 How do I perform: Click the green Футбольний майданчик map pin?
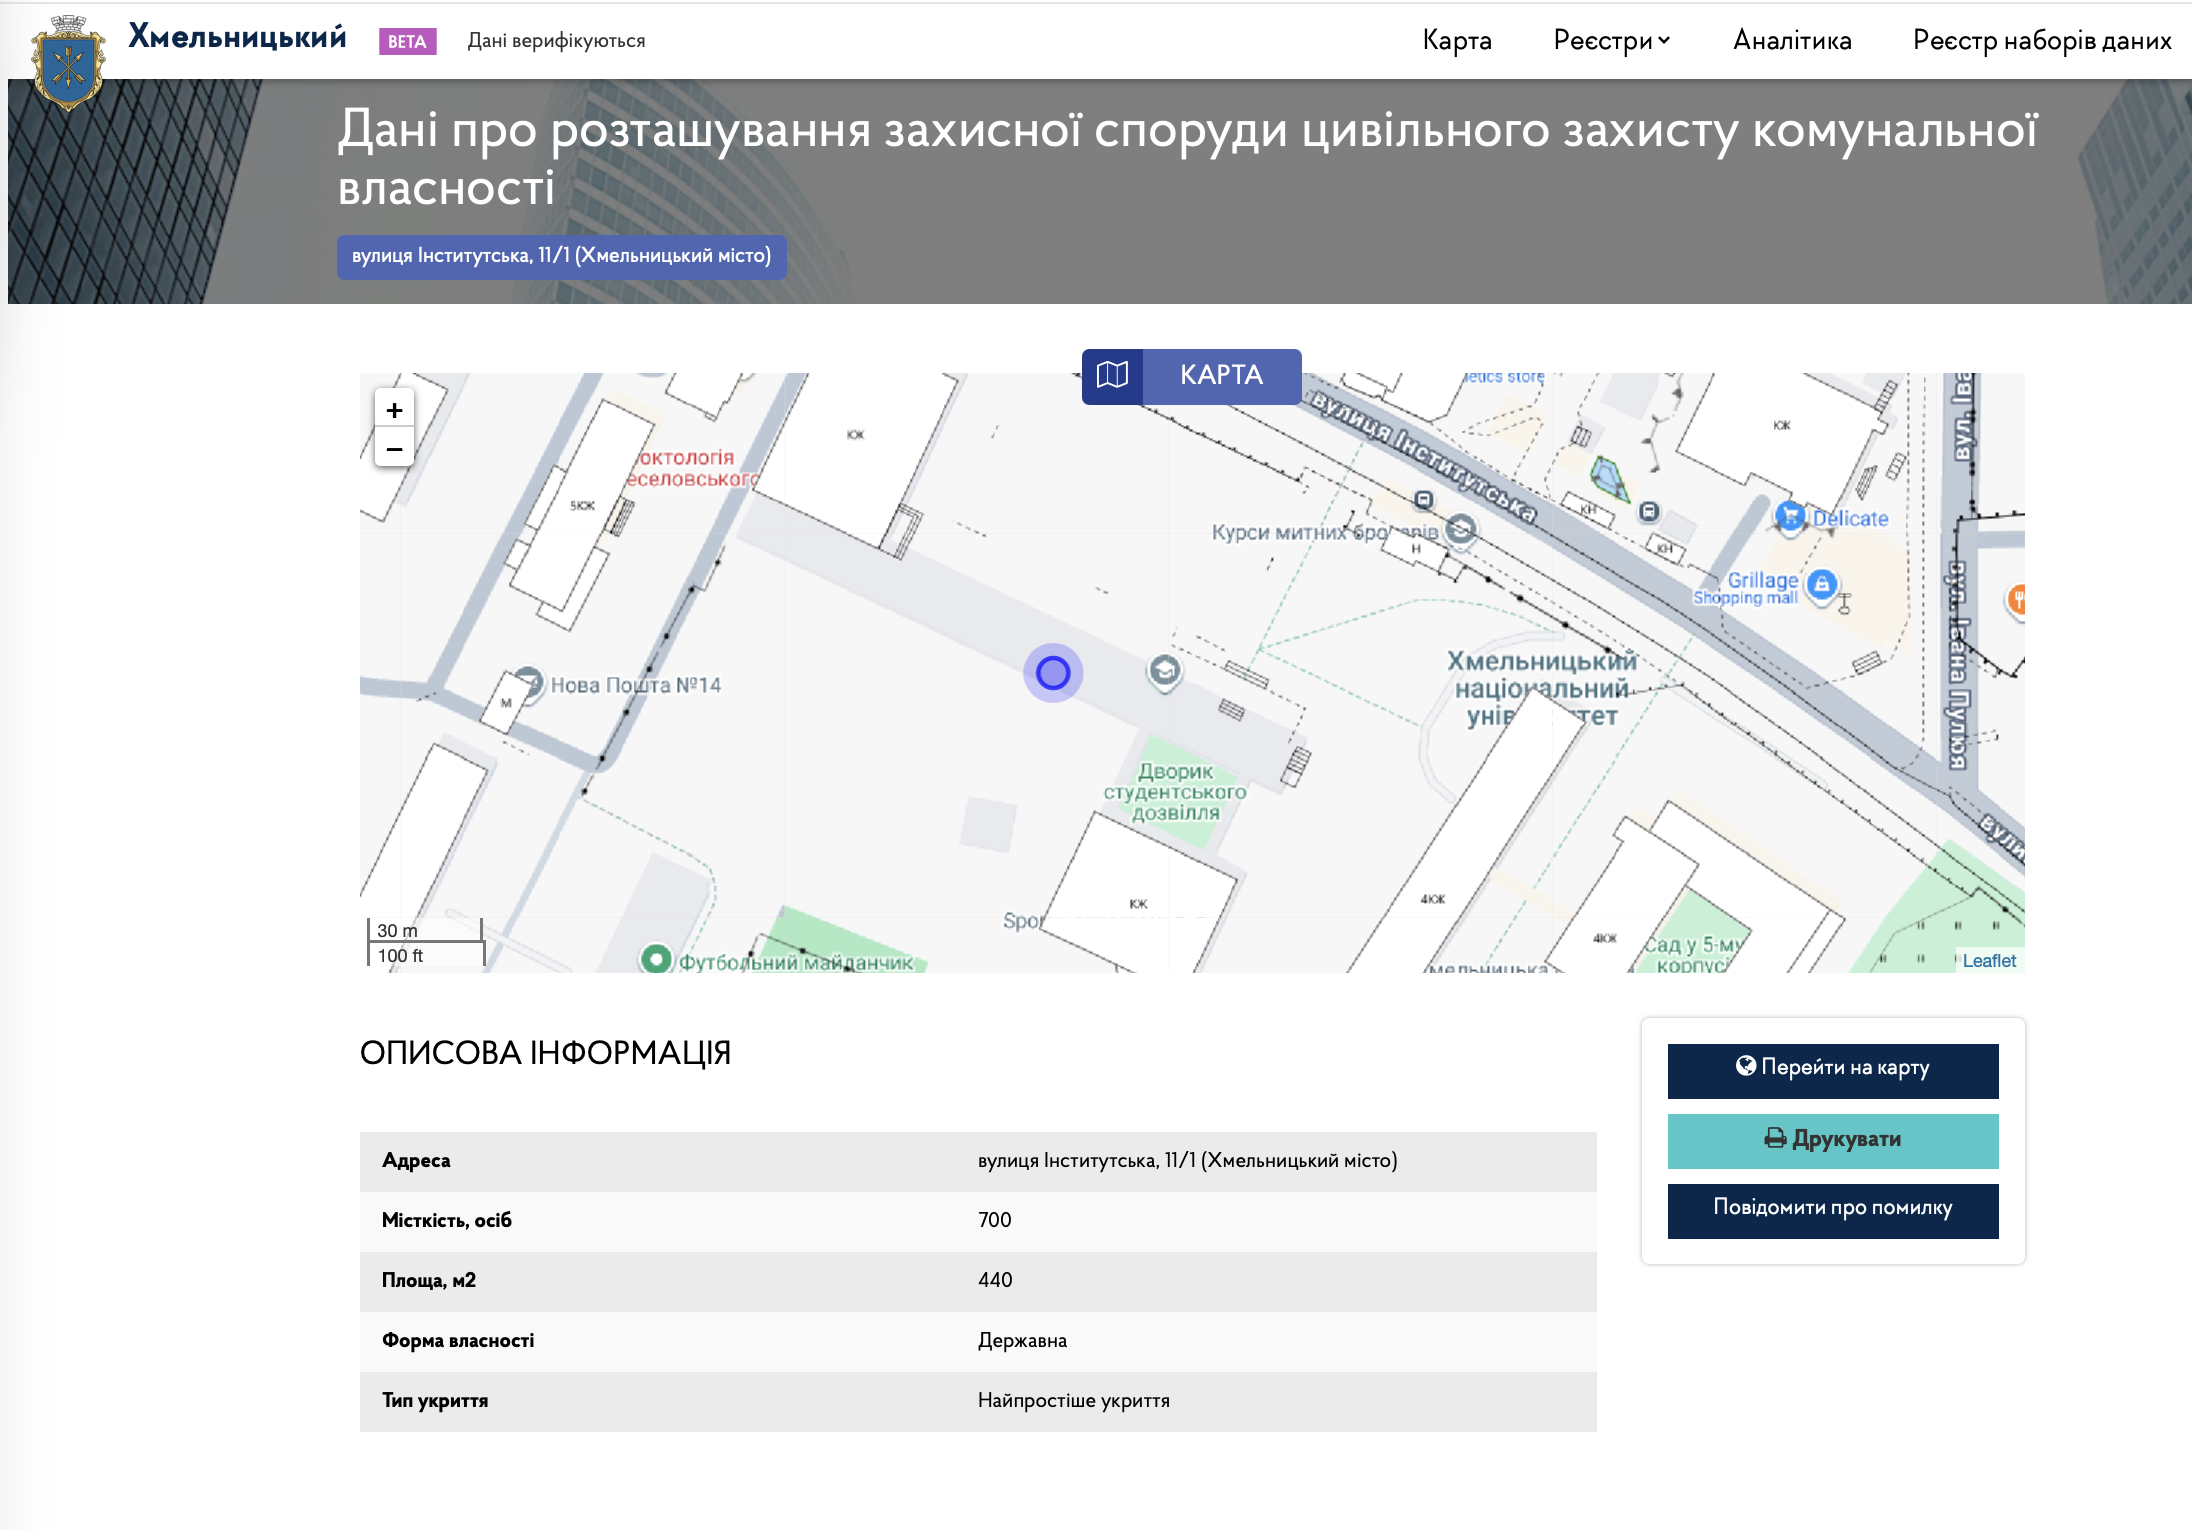click(656, 959)
